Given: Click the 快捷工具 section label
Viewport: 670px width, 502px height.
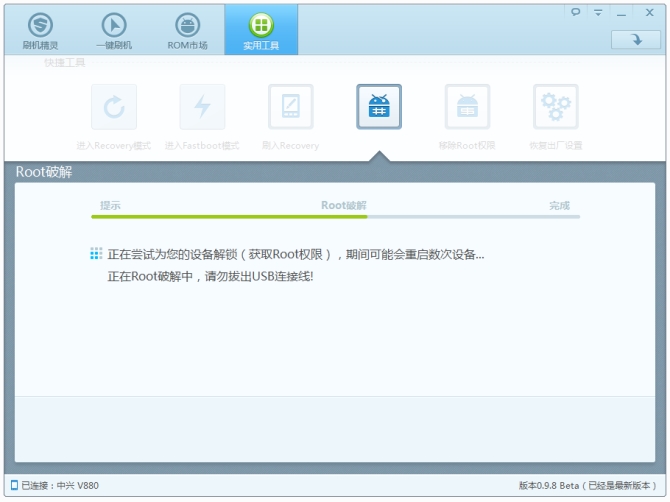Looking at the screenshot, I should 65,63.
